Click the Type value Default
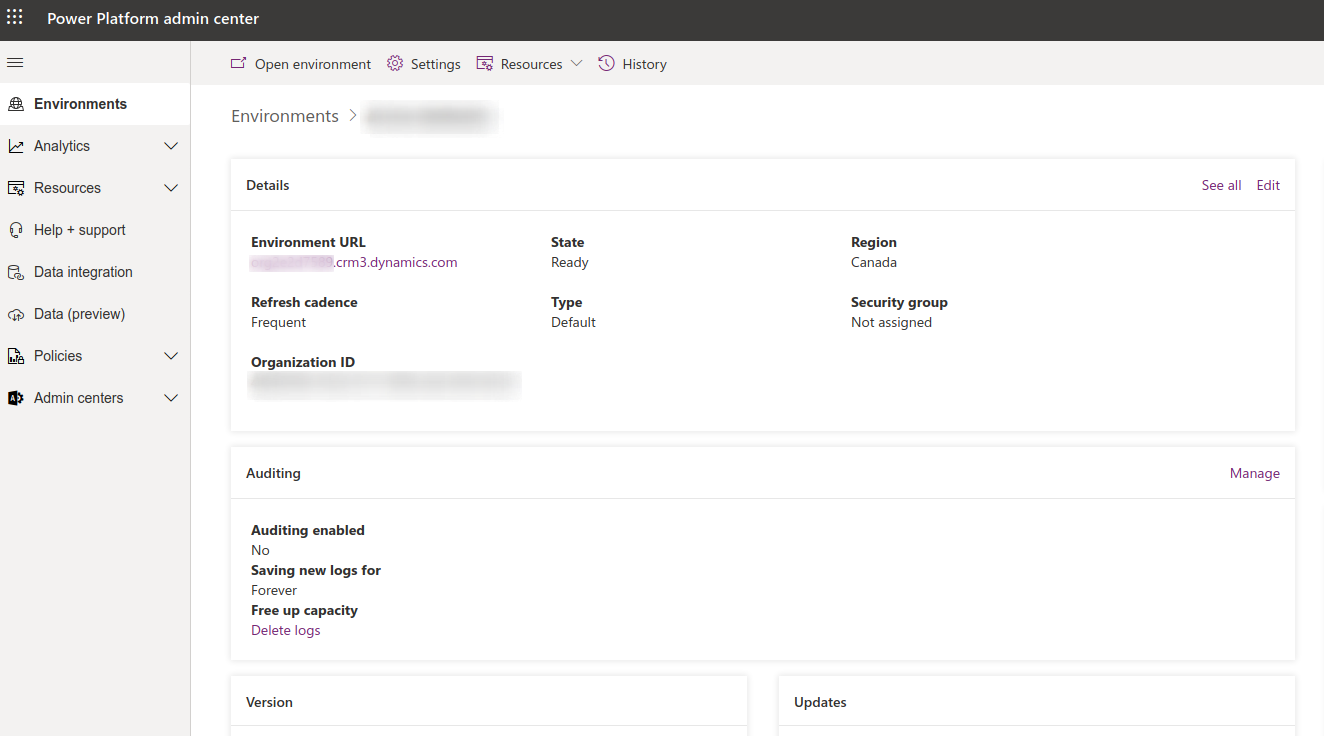The width and height of the screenshot is (1324, 736). (x=573, y=322)
